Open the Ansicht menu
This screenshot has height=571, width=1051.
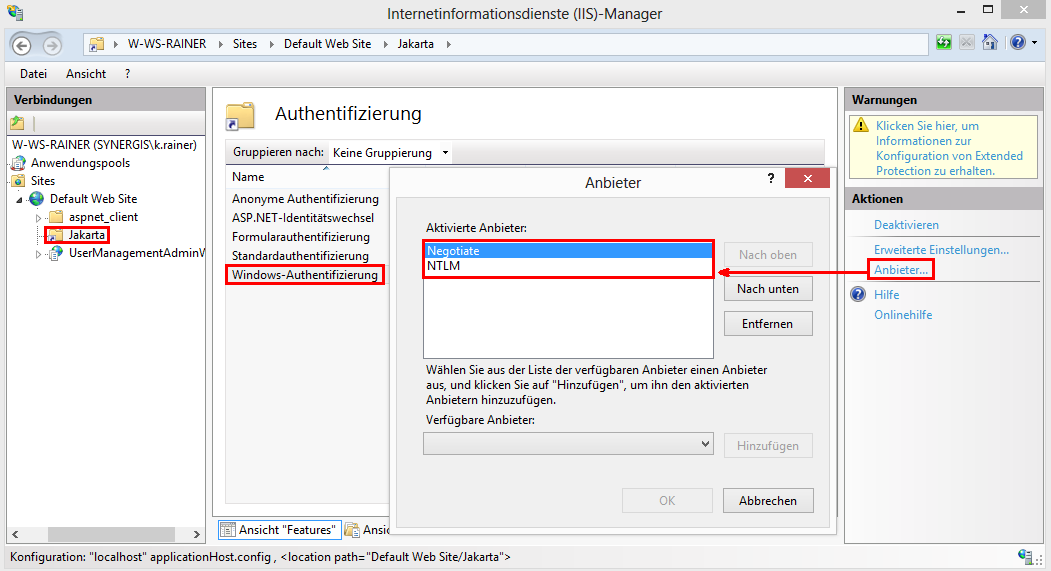(86, 74)
